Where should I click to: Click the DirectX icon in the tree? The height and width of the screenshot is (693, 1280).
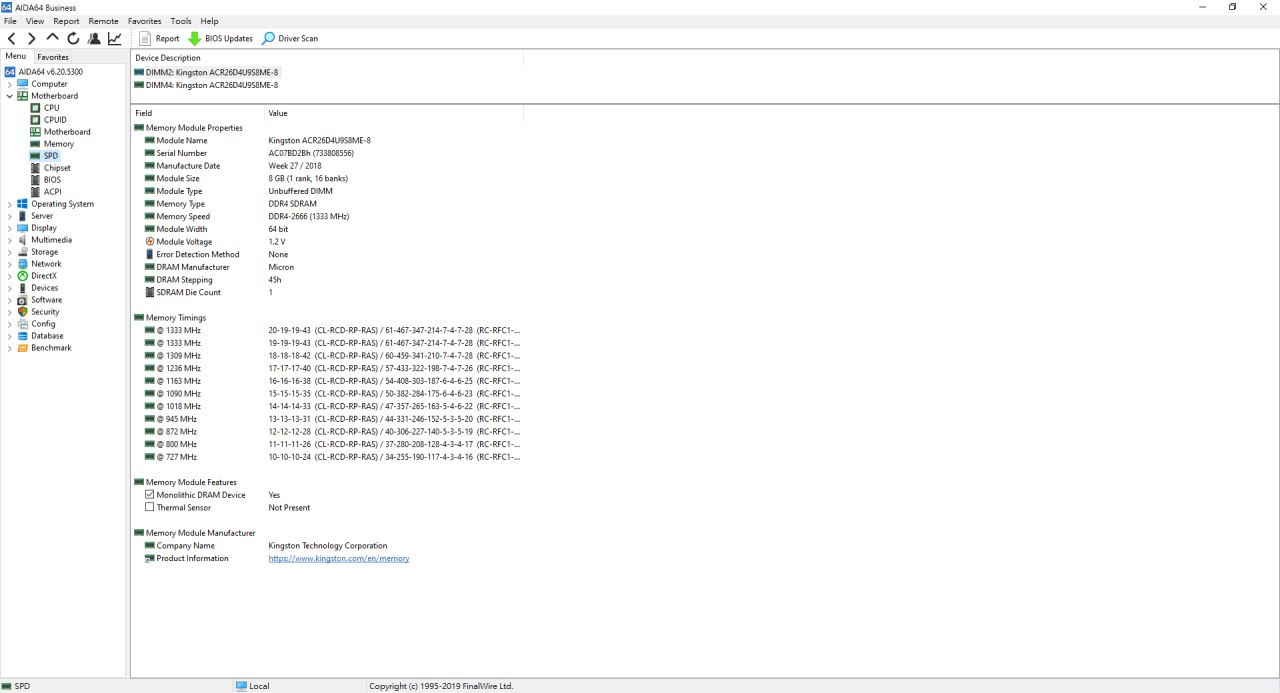coord(22,276)
